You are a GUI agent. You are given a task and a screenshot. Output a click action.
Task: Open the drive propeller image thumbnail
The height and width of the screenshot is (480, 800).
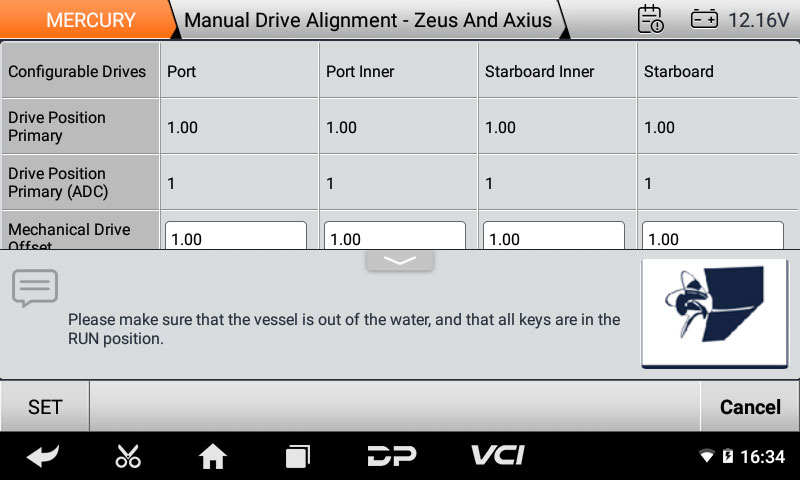[714, 313]
